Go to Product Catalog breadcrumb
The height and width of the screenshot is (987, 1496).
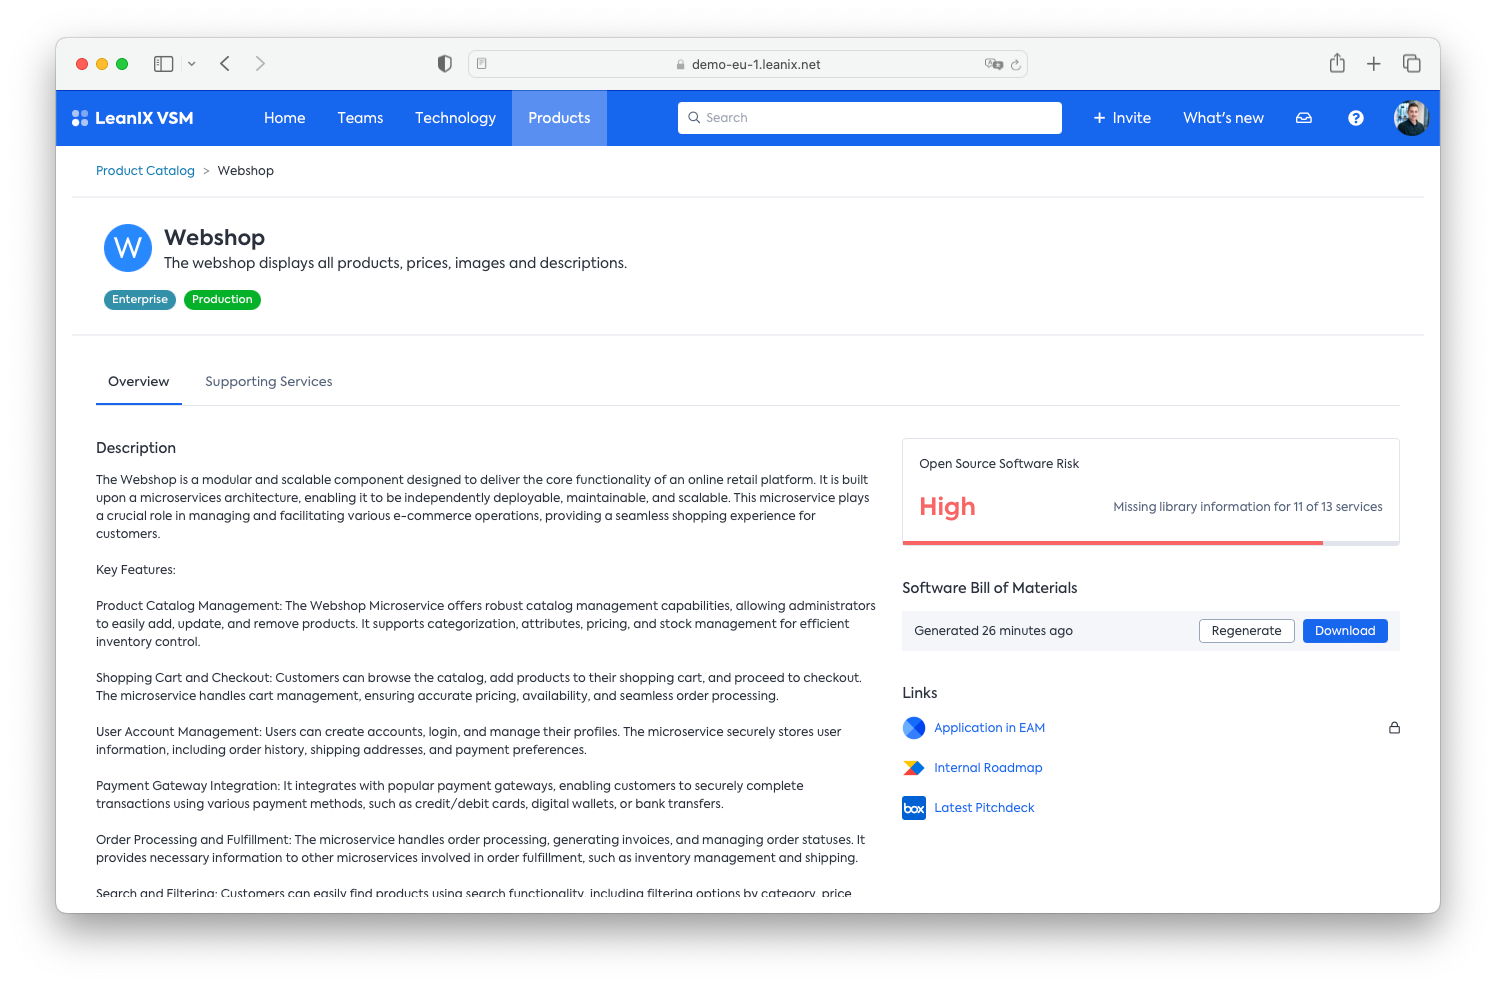pos(145,171)
